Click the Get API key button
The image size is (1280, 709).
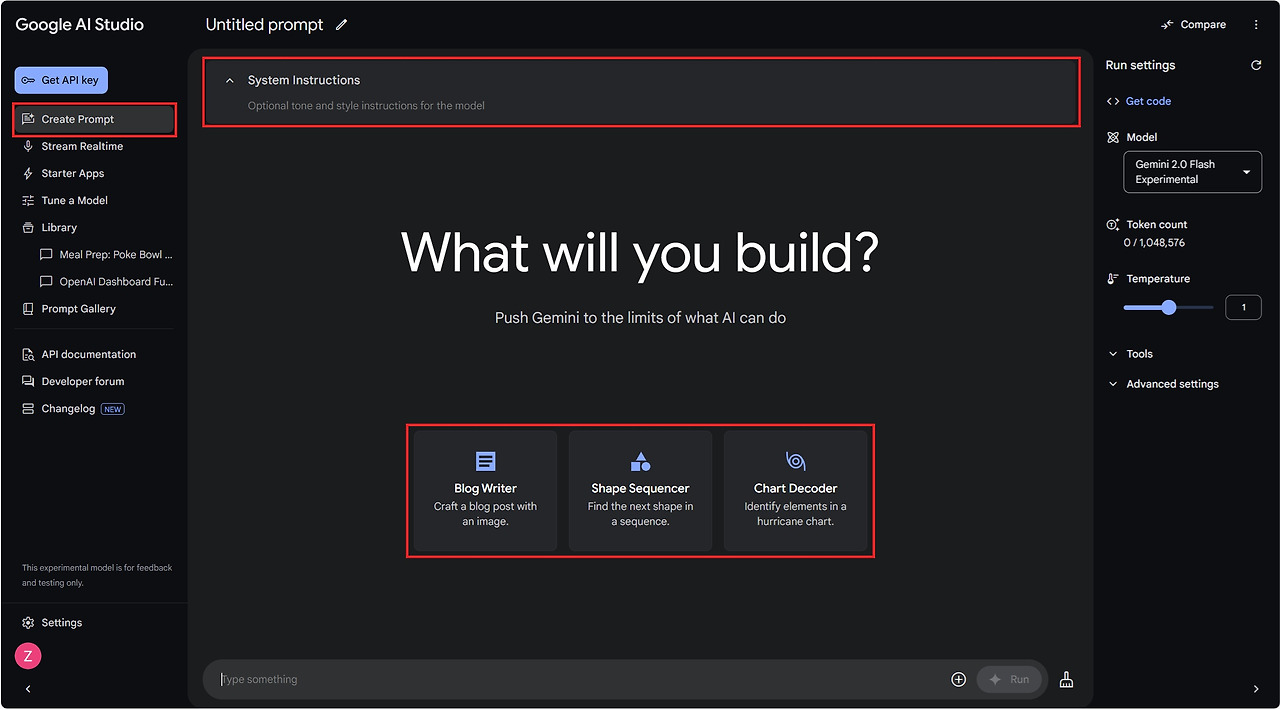point(61,80)
